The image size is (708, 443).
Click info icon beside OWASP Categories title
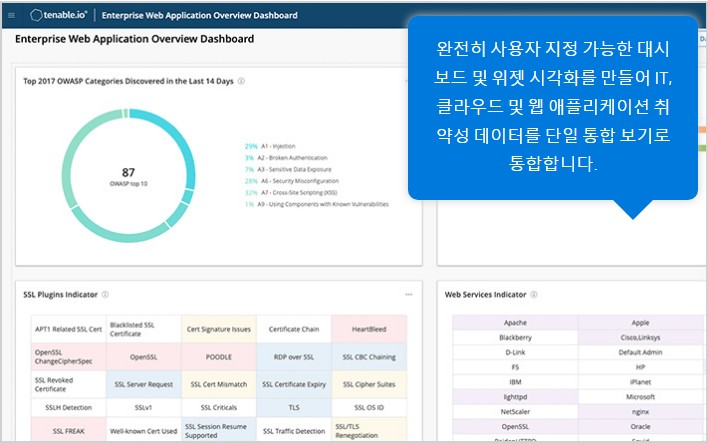[242, 82]
